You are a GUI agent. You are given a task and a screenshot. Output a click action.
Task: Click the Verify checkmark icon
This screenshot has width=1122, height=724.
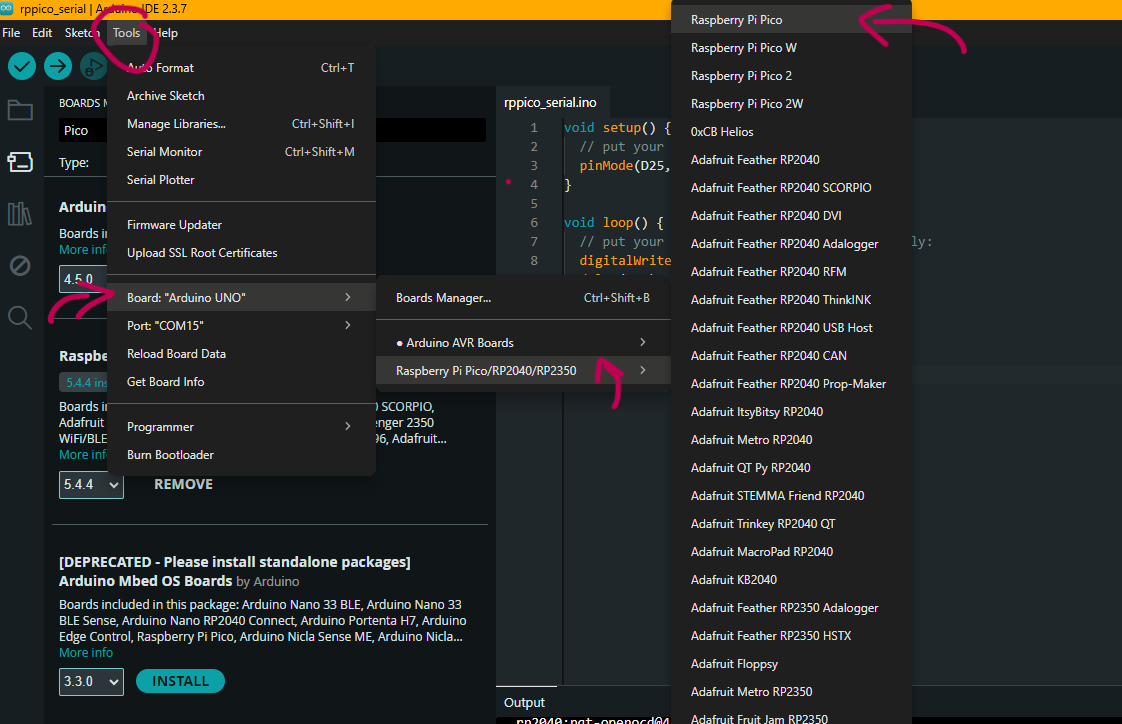point(22,67)
